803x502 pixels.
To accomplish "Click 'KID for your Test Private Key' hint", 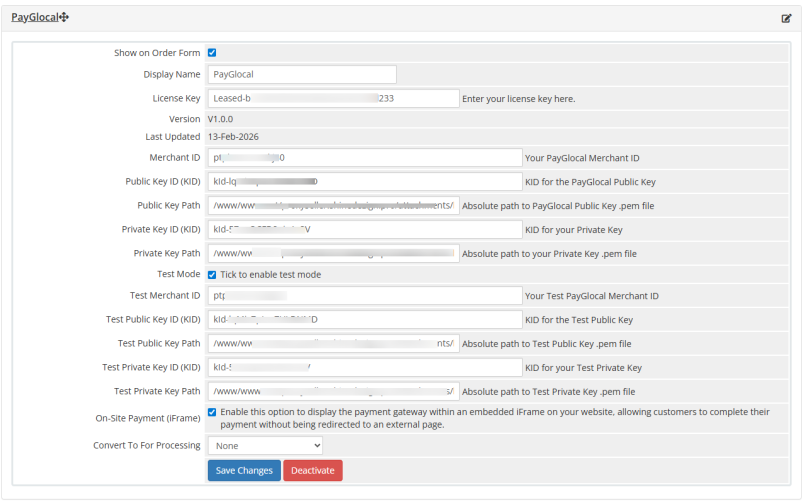I will tap(583, 368).
